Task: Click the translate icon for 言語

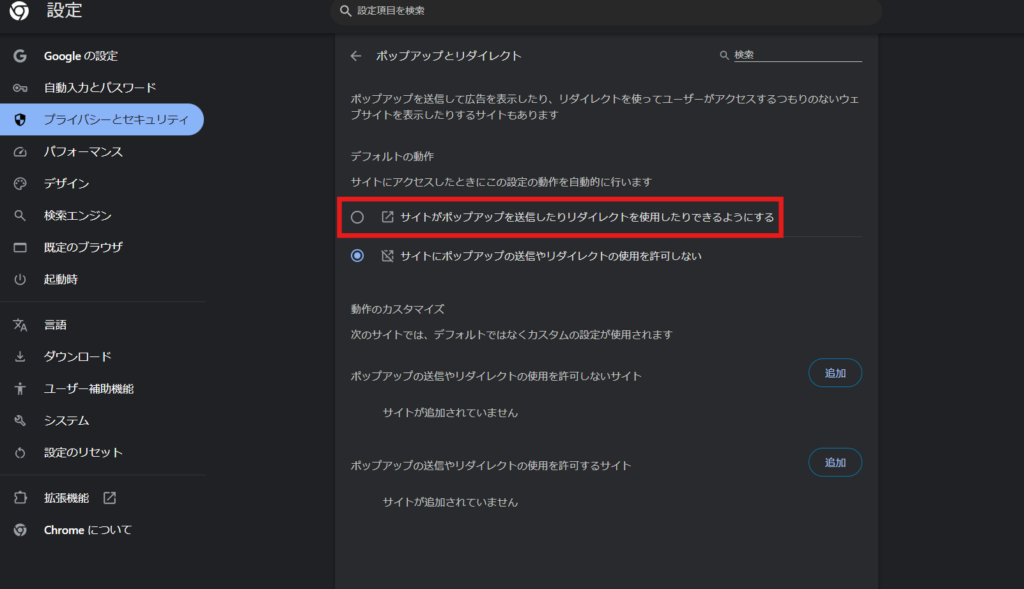Action: 20,325
